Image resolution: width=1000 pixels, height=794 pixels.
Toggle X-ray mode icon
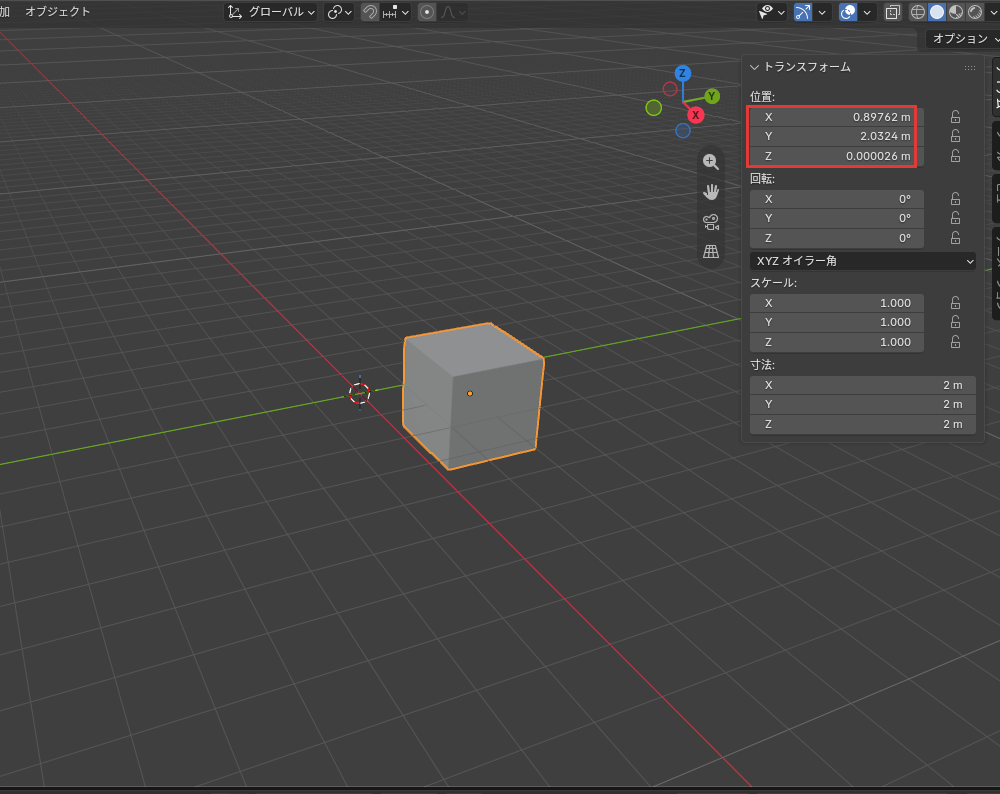[x=892, y=12]
